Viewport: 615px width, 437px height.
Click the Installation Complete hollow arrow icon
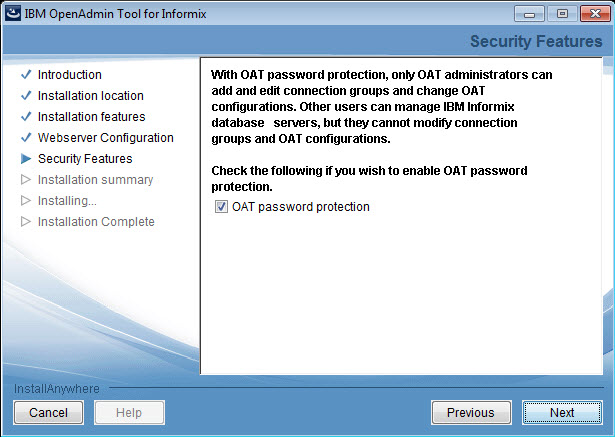point(25,222)
